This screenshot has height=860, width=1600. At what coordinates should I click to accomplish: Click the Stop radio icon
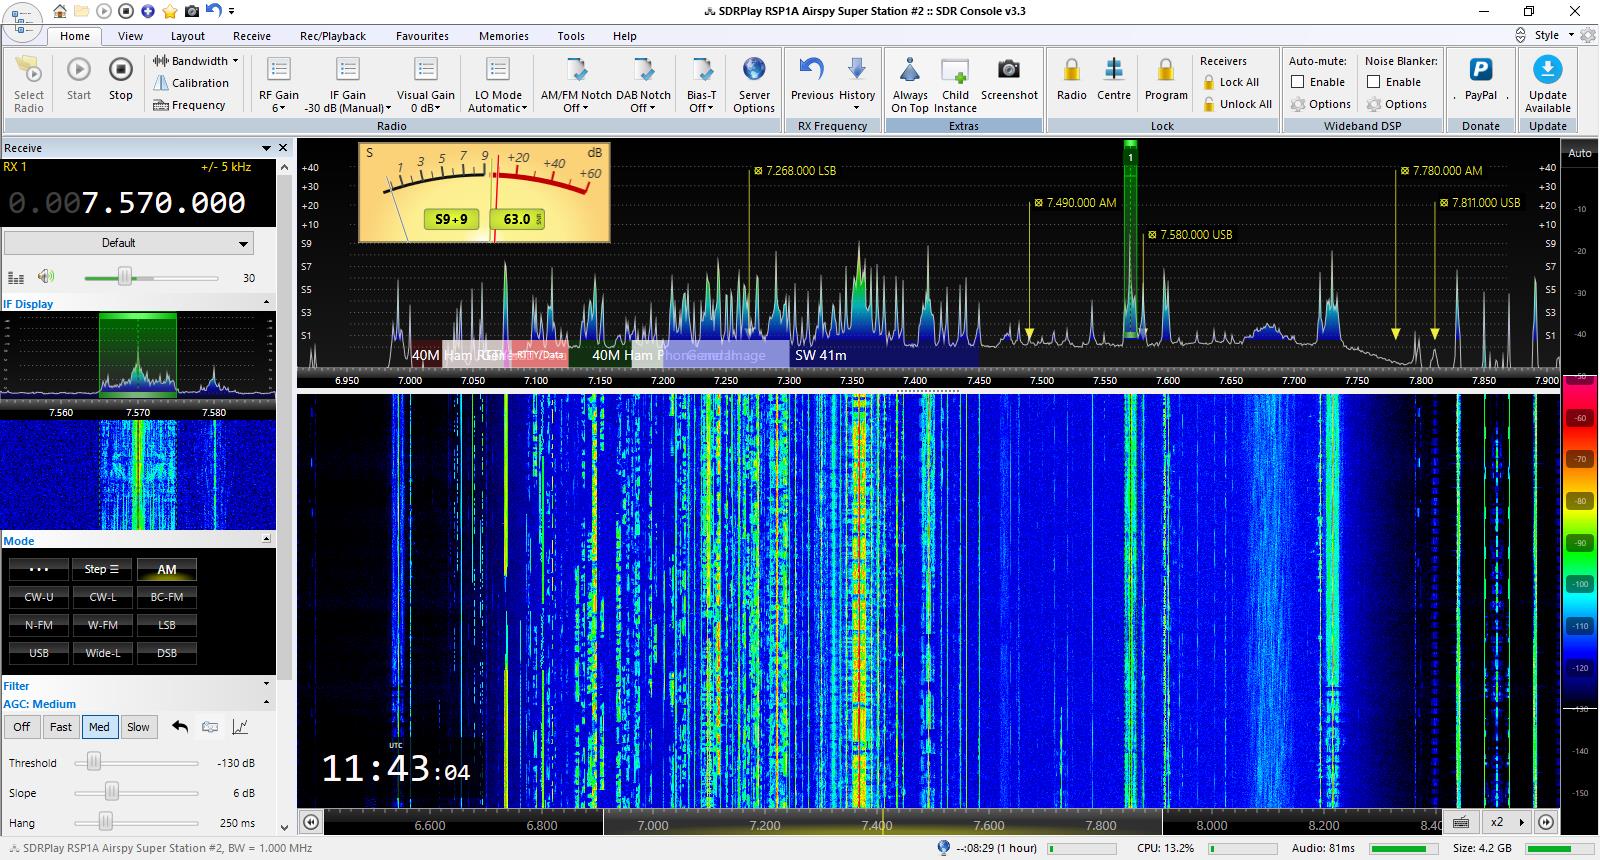click(x=120, y=70)
